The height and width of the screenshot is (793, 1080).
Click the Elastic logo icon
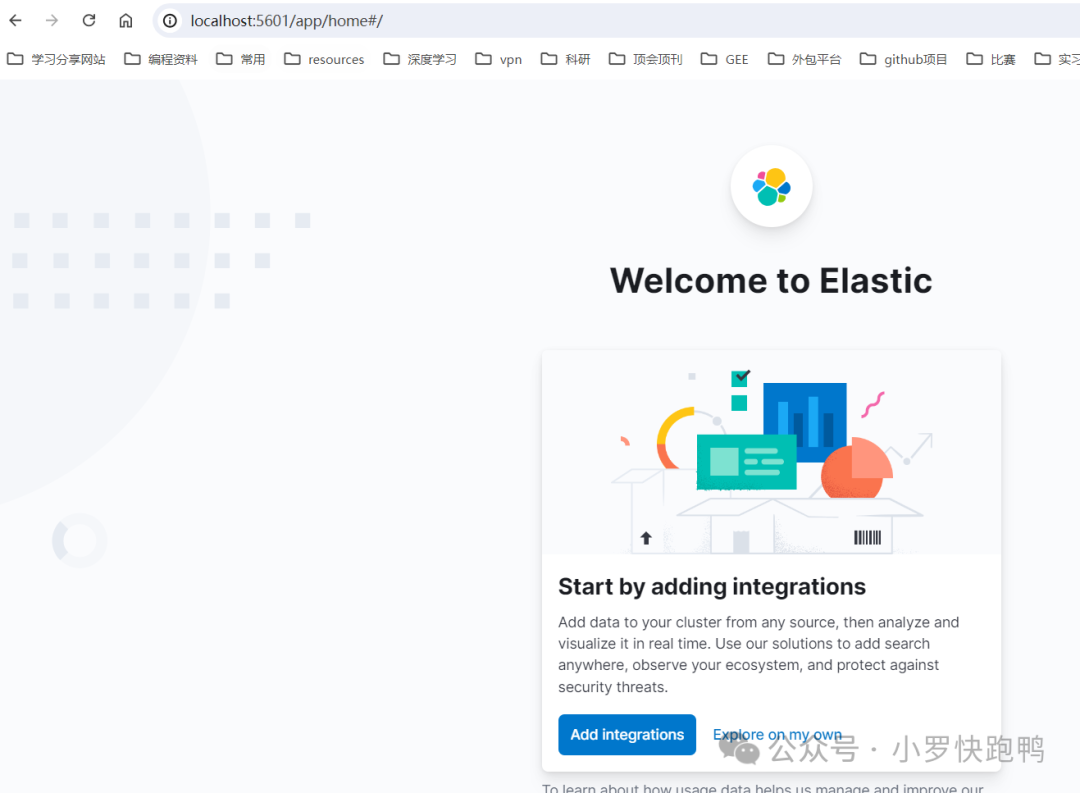[x=771, y=187]
